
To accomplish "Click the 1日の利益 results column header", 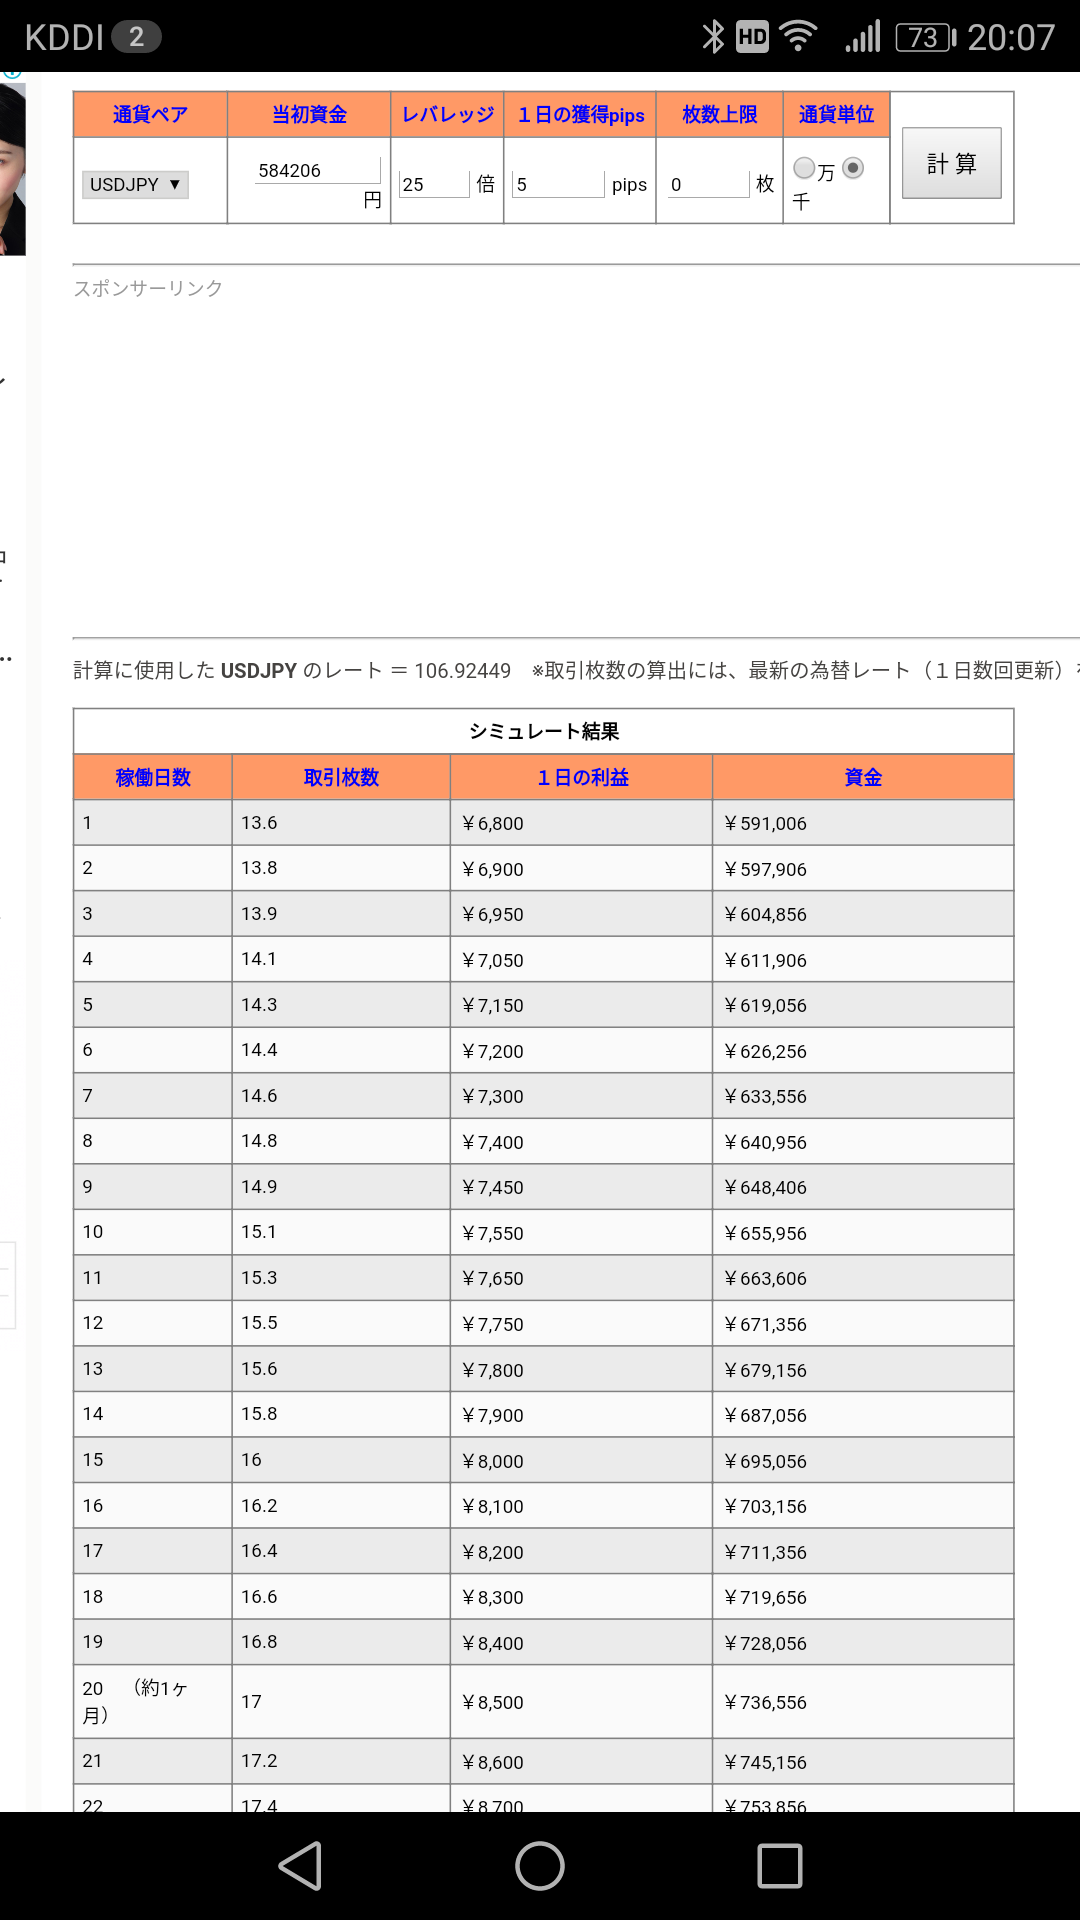I will coord(582,777).
